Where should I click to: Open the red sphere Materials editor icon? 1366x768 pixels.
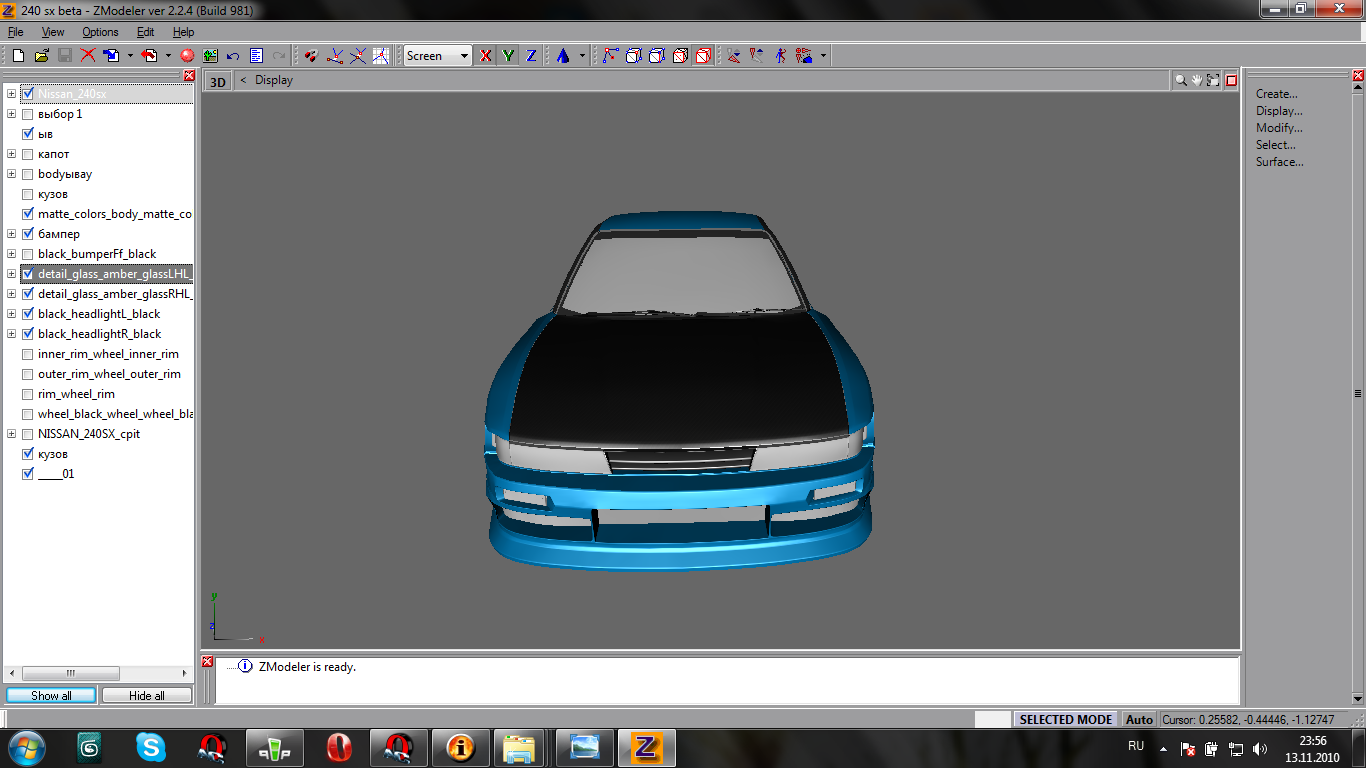pyautogui.click(x=186, y=56)
